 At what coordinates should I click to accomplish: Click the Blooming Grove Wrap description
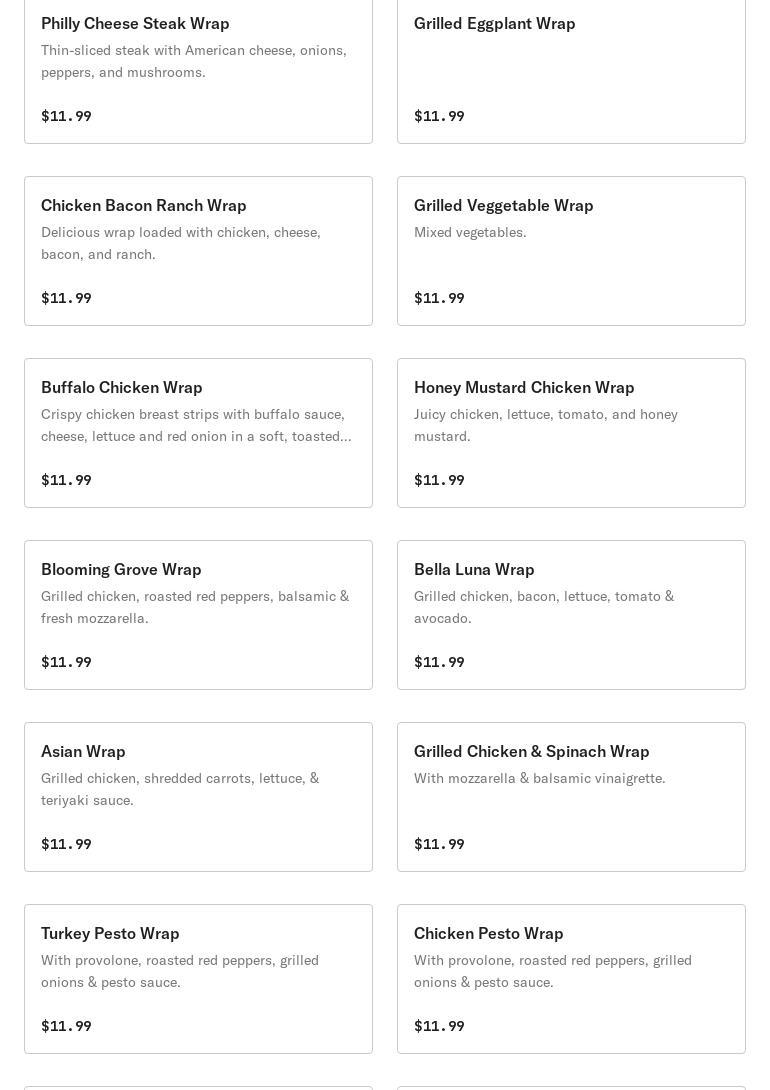click(x=195, y=607)
